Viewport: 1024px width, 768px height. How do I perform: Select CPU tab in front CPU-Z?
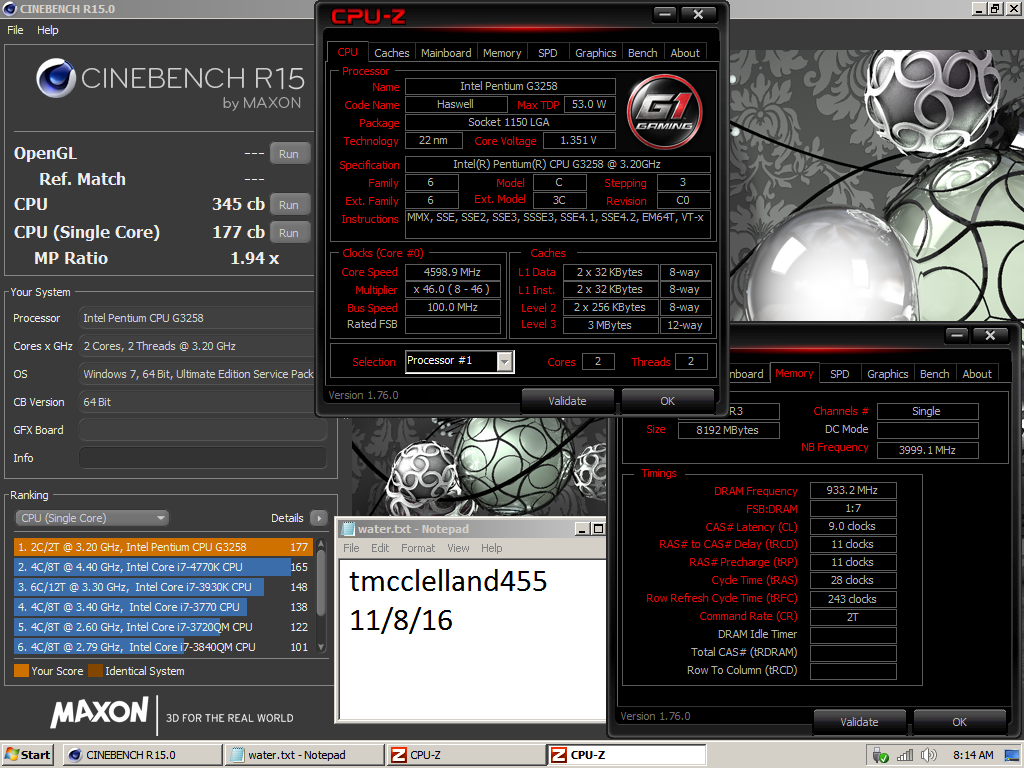tap(347, 52)
